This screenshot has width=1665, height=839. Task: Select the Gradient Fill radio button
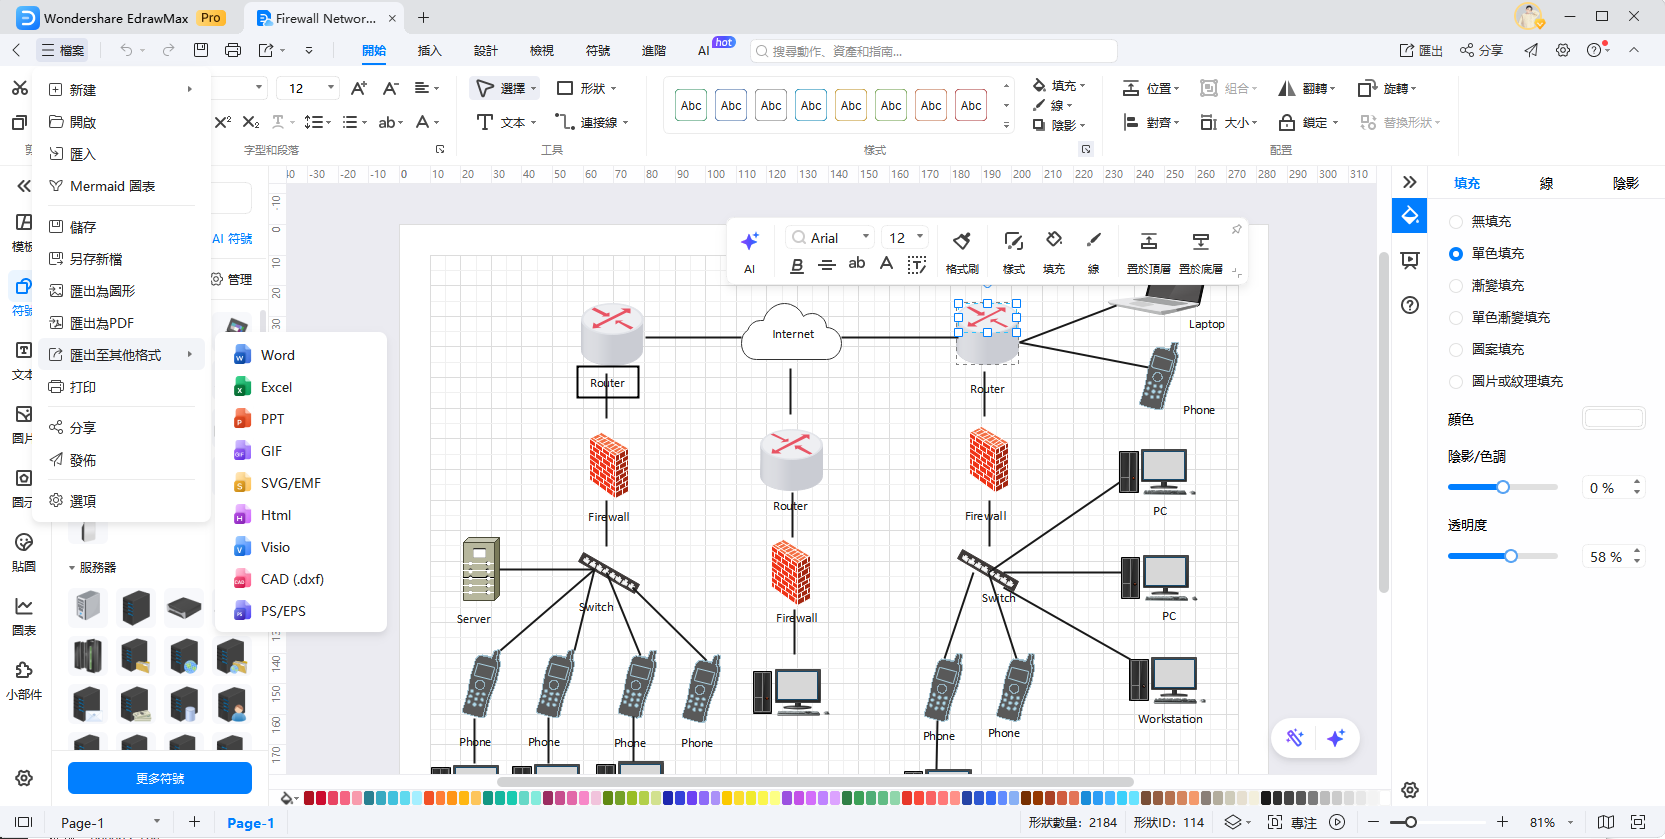click(x=1456, y=286)
